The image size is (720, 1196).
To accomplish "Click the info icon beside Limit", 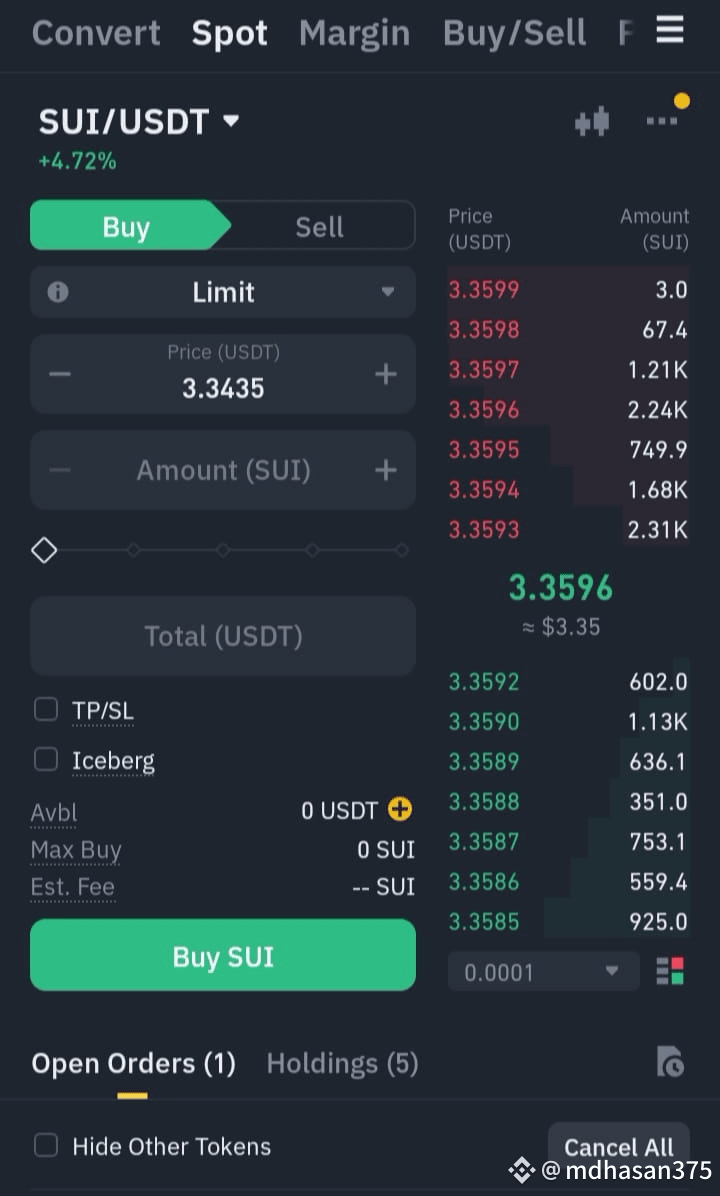I will click(x=58, y=292).
